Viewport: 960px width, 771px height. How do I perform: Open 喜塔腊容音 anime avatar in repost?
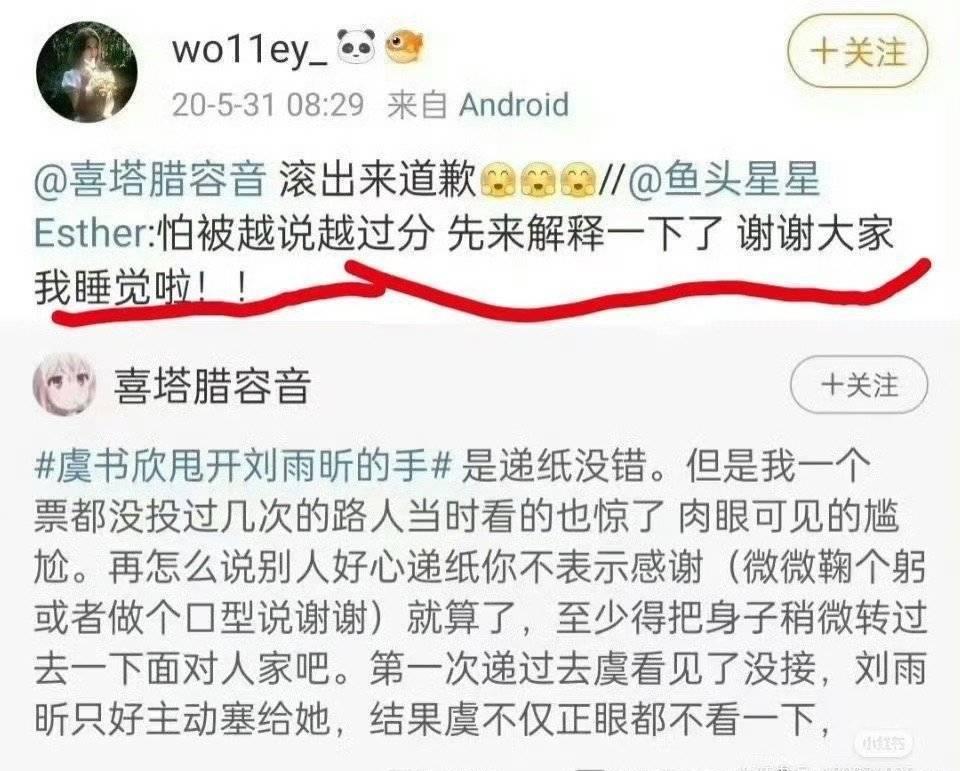point(64,385)
